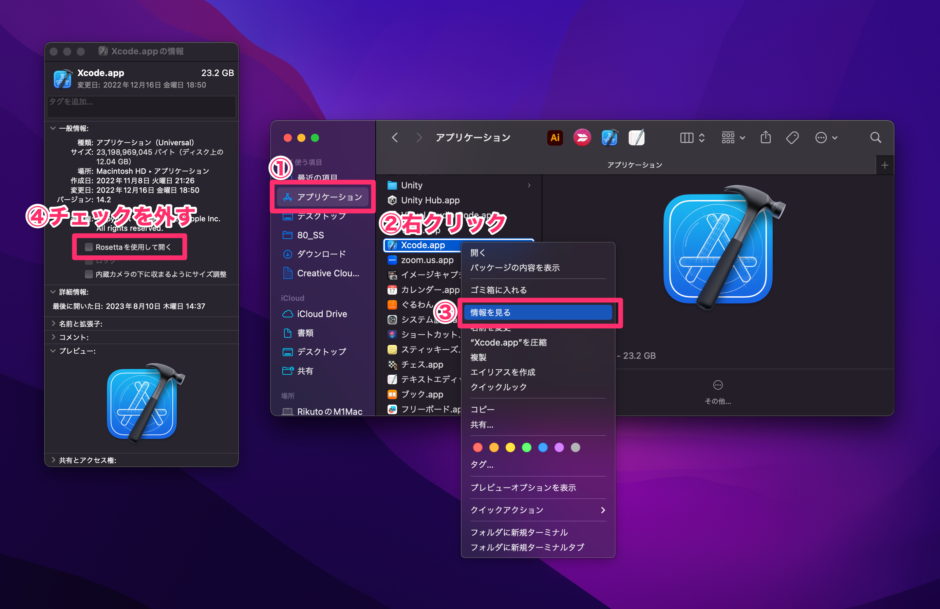Uncheck the Rosettaを使用して開く checkbox
The height and width of the screenshot is (609, 940).
point(88,247)
